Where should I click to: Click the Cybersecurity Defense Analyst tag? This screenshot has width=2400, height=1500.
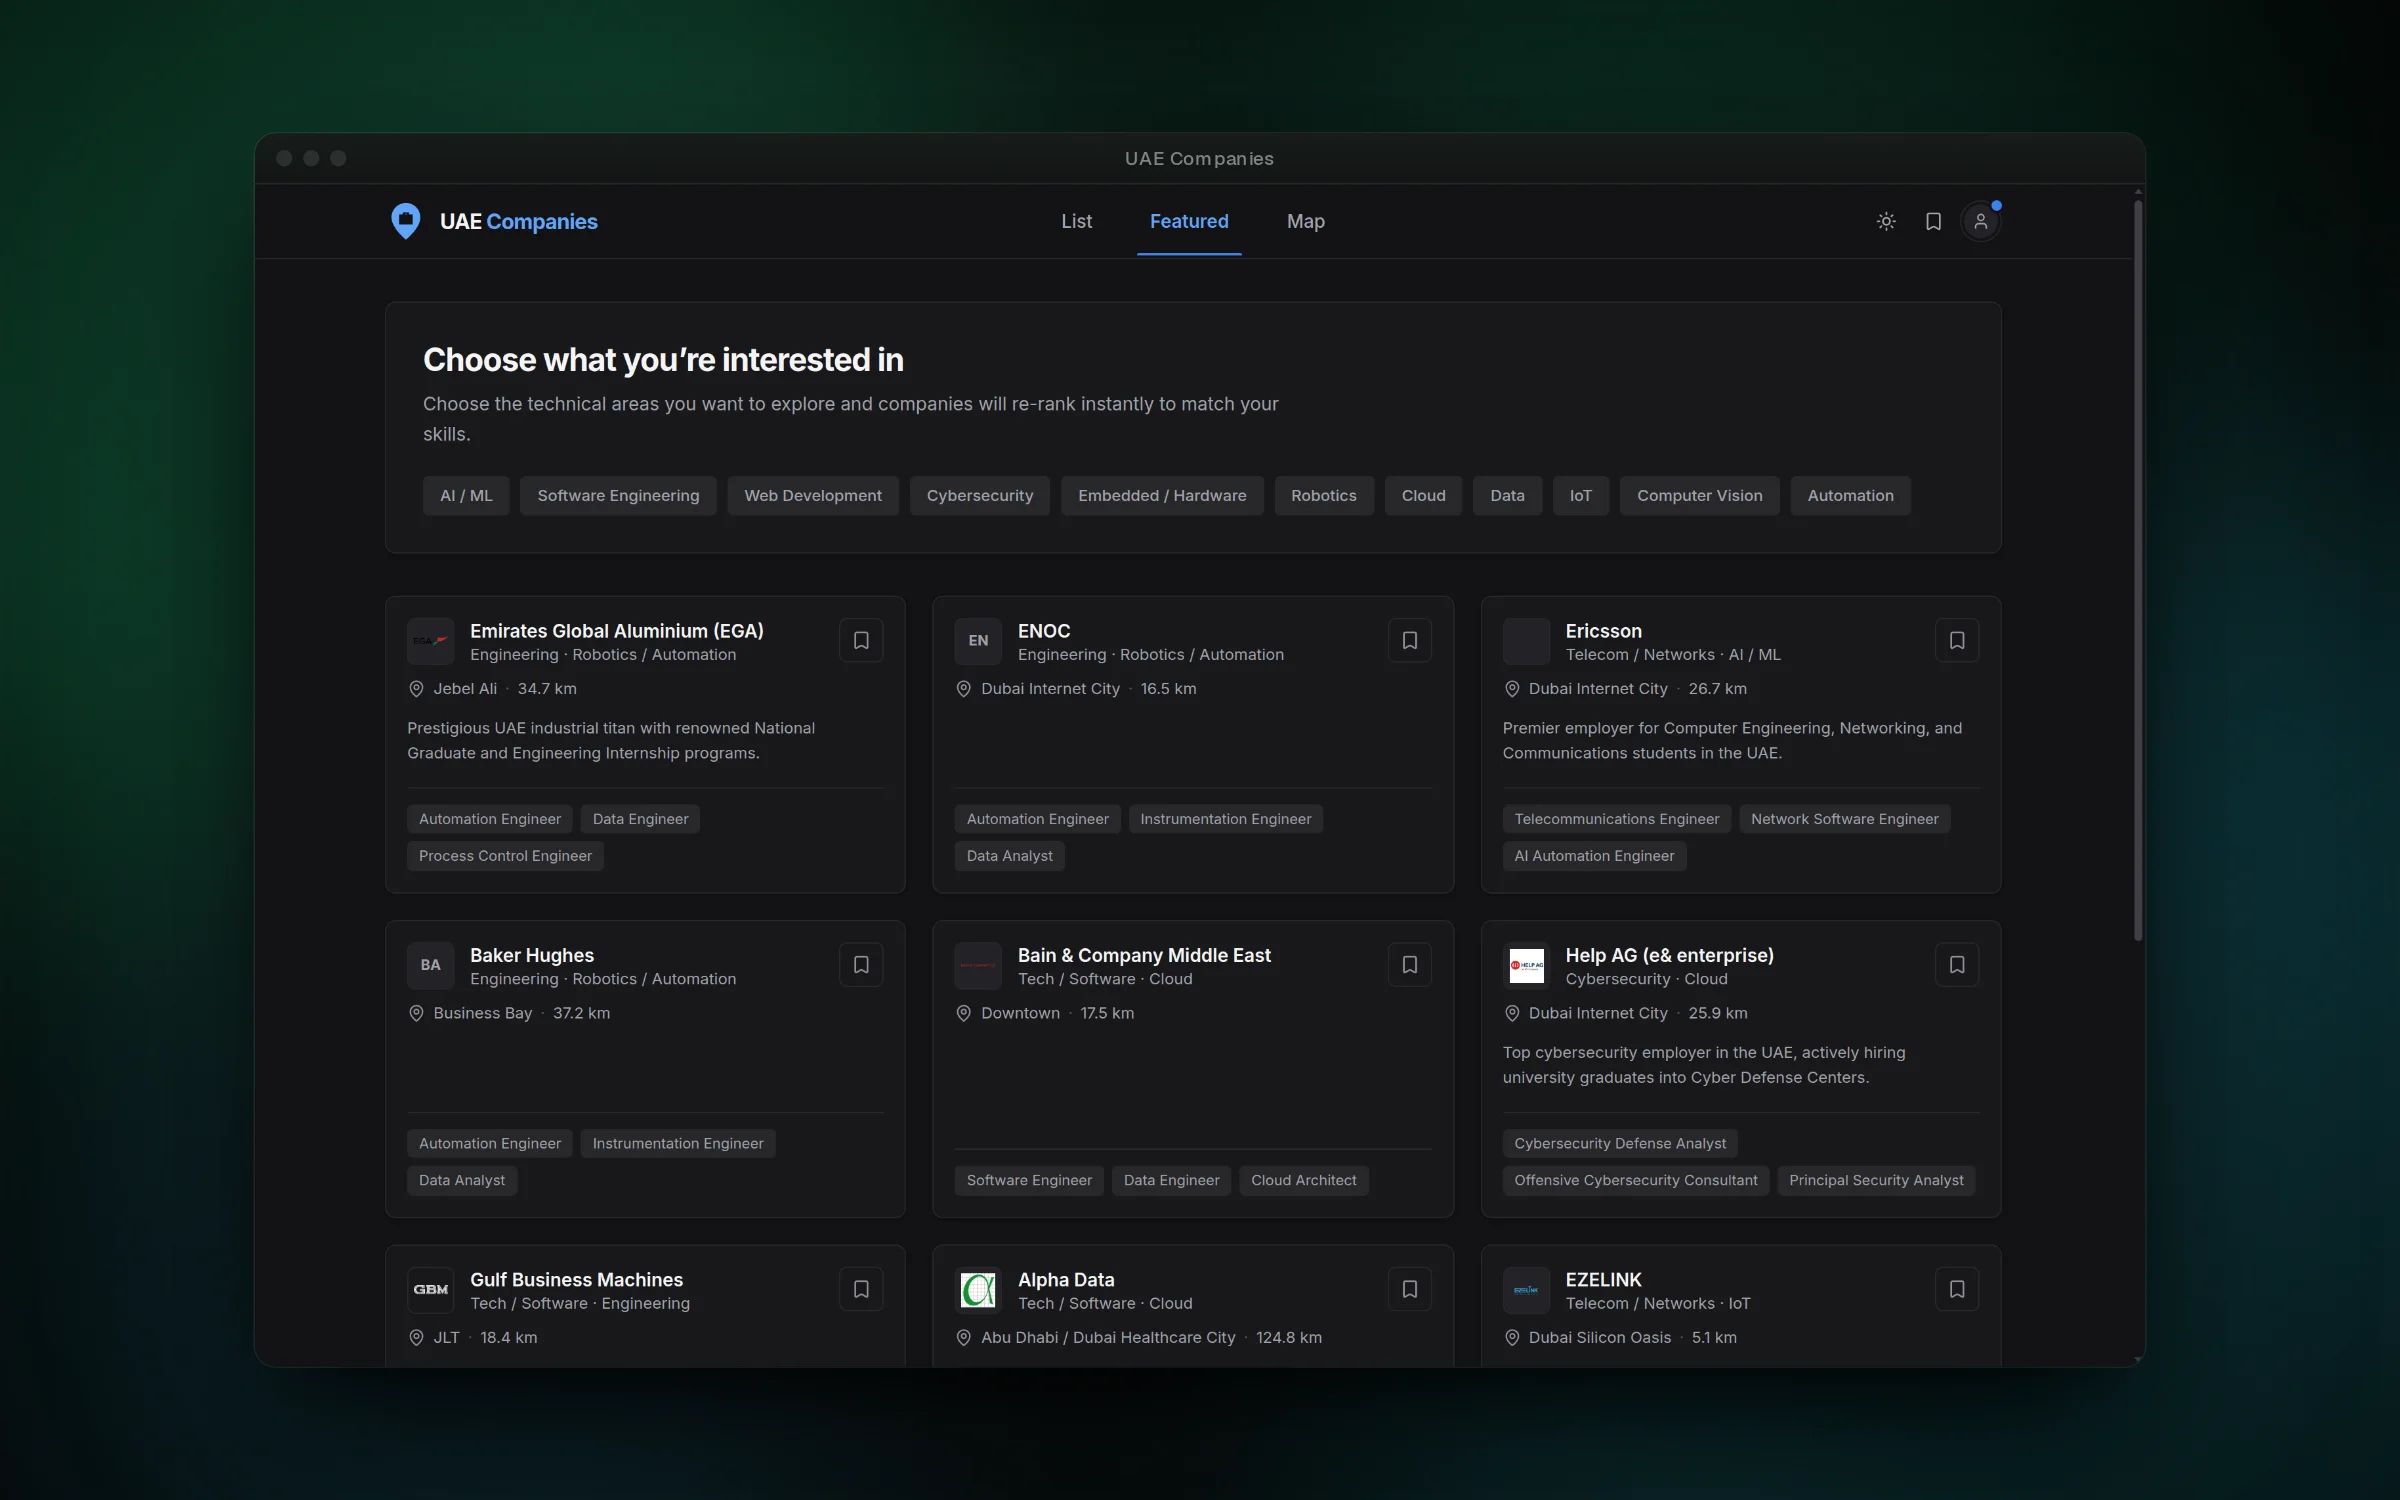click(x=1620, y=1143)
